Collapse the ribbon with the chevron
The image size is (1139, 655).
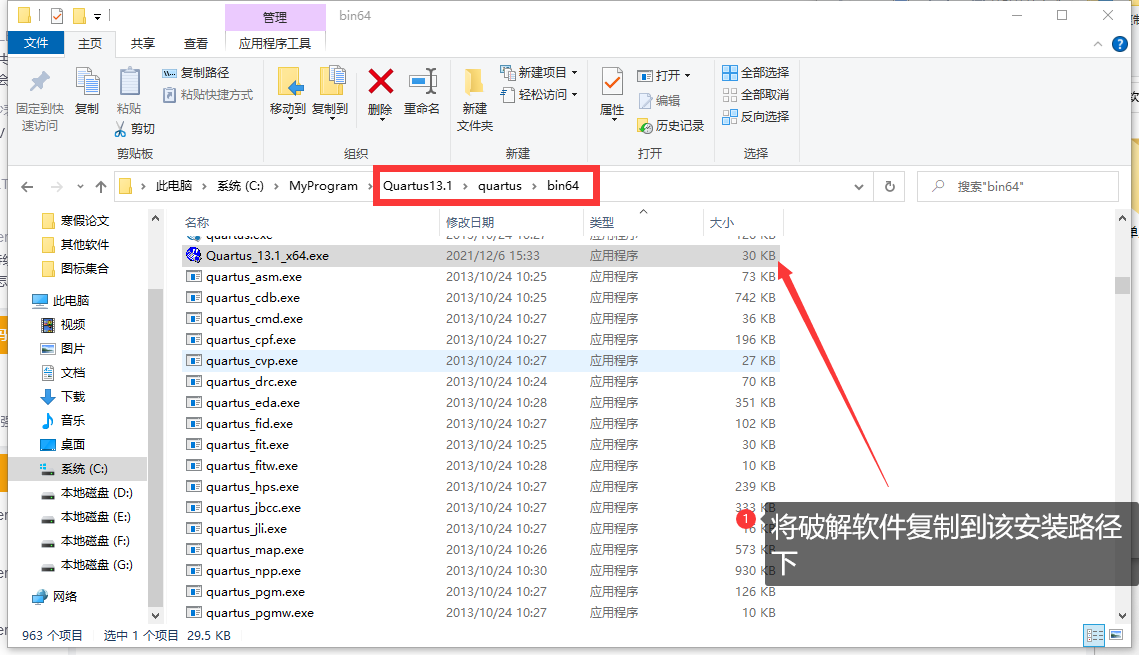[1098, 44]
